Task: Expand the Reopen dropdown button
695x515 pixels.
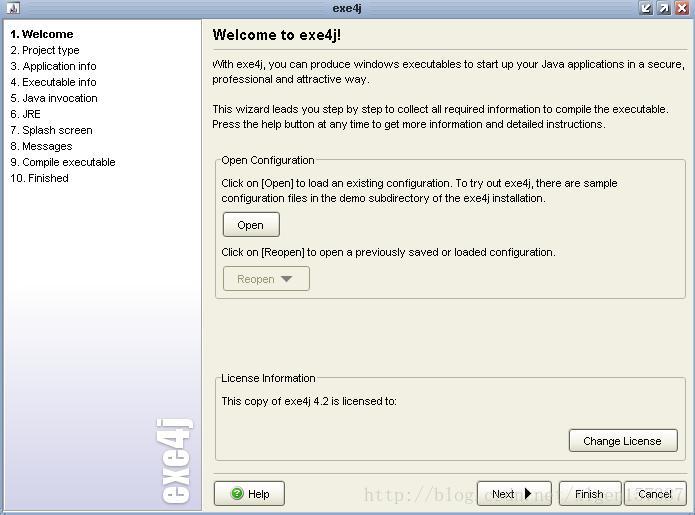Action: pyautogui.click(x=266, y=279)
